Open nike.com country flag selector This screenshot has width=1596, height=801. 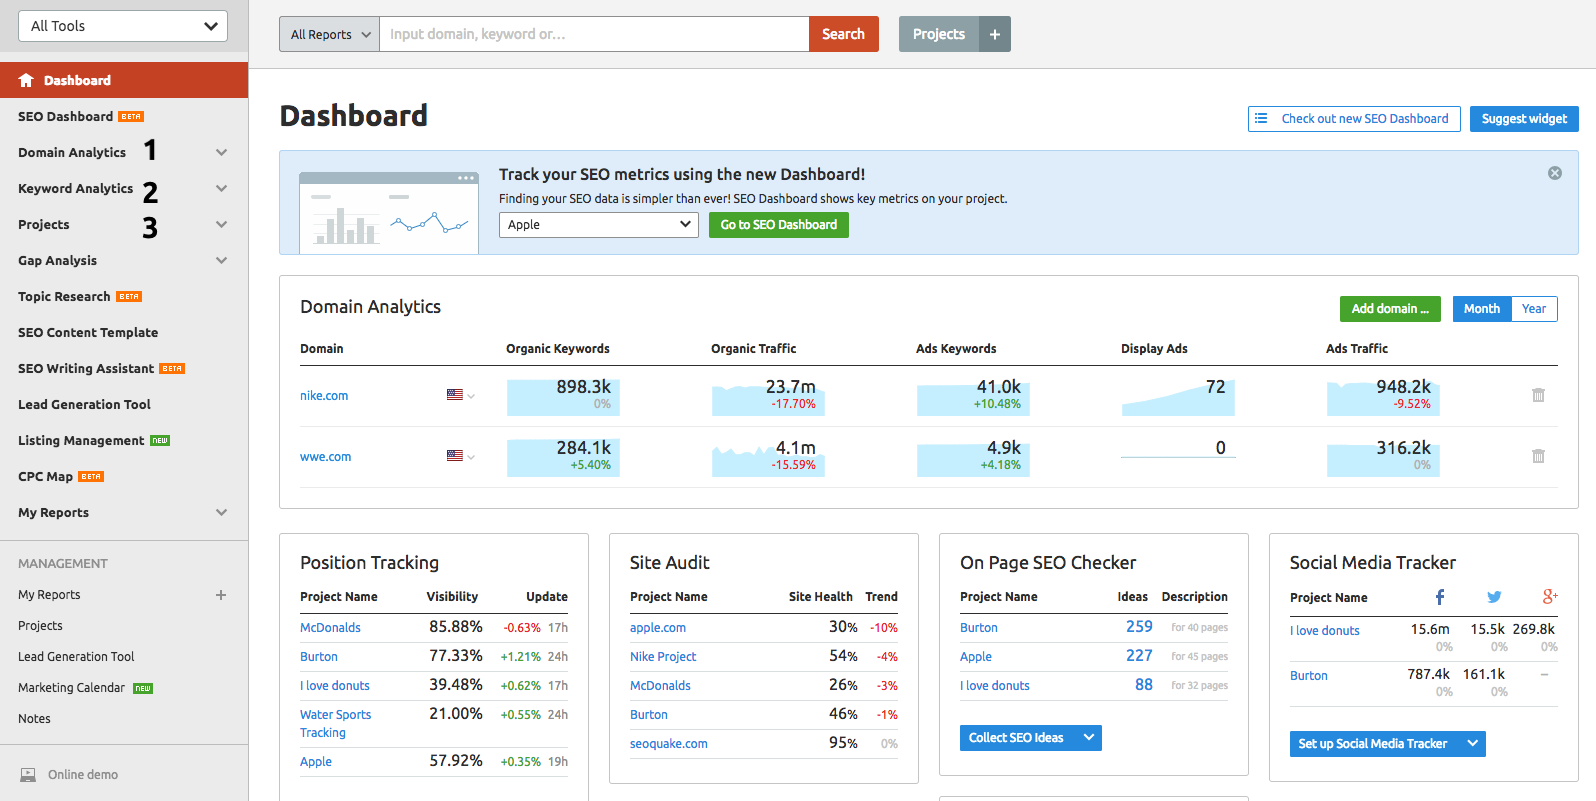(x=461, y=395)
